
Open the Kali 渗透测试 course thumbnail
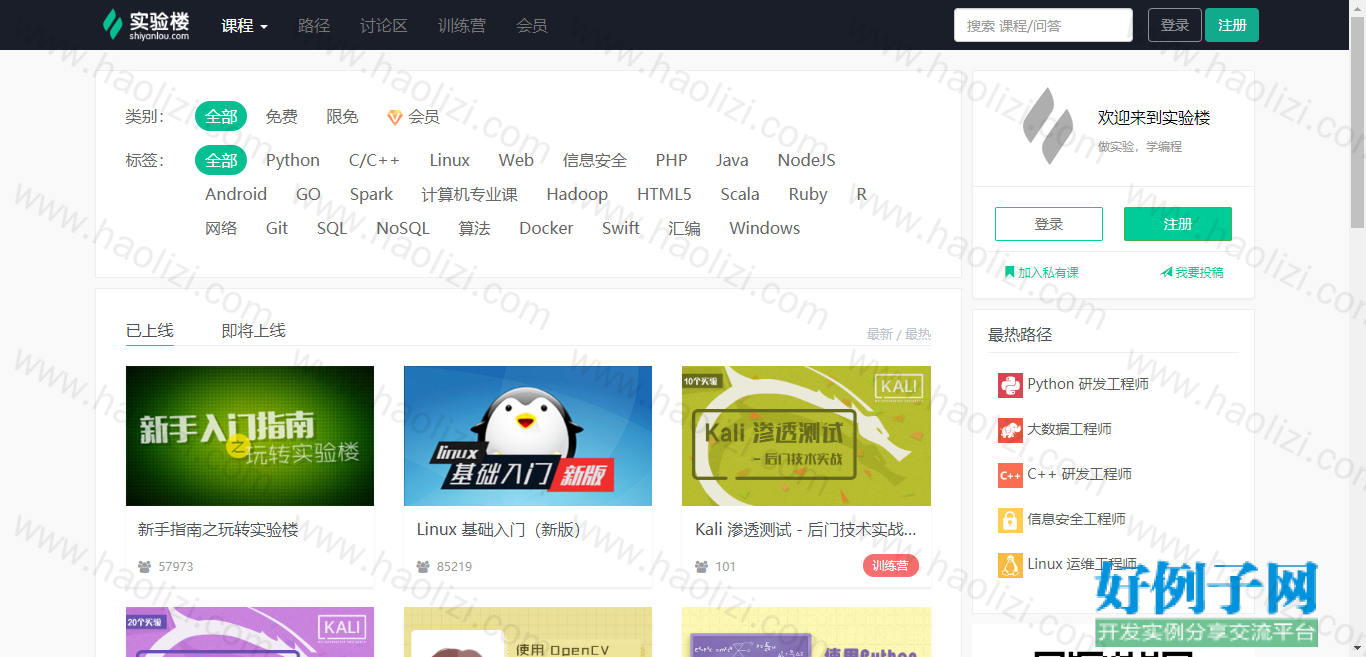tap(806, 436)
